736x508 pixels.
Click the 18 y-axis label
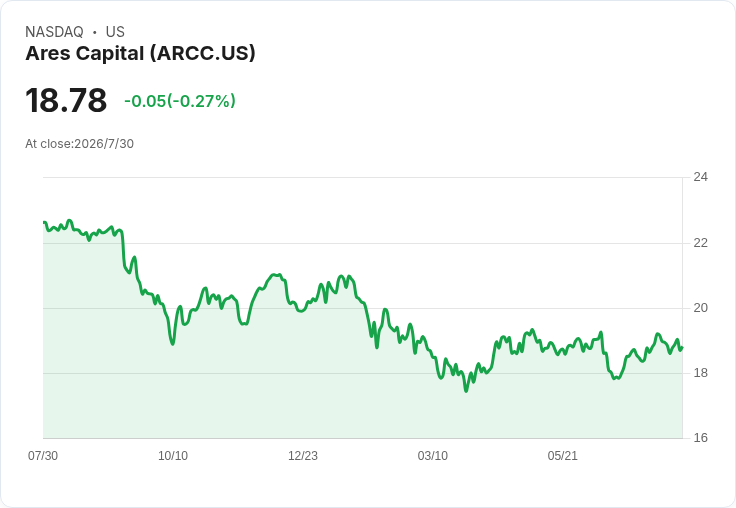pos(700,373)
